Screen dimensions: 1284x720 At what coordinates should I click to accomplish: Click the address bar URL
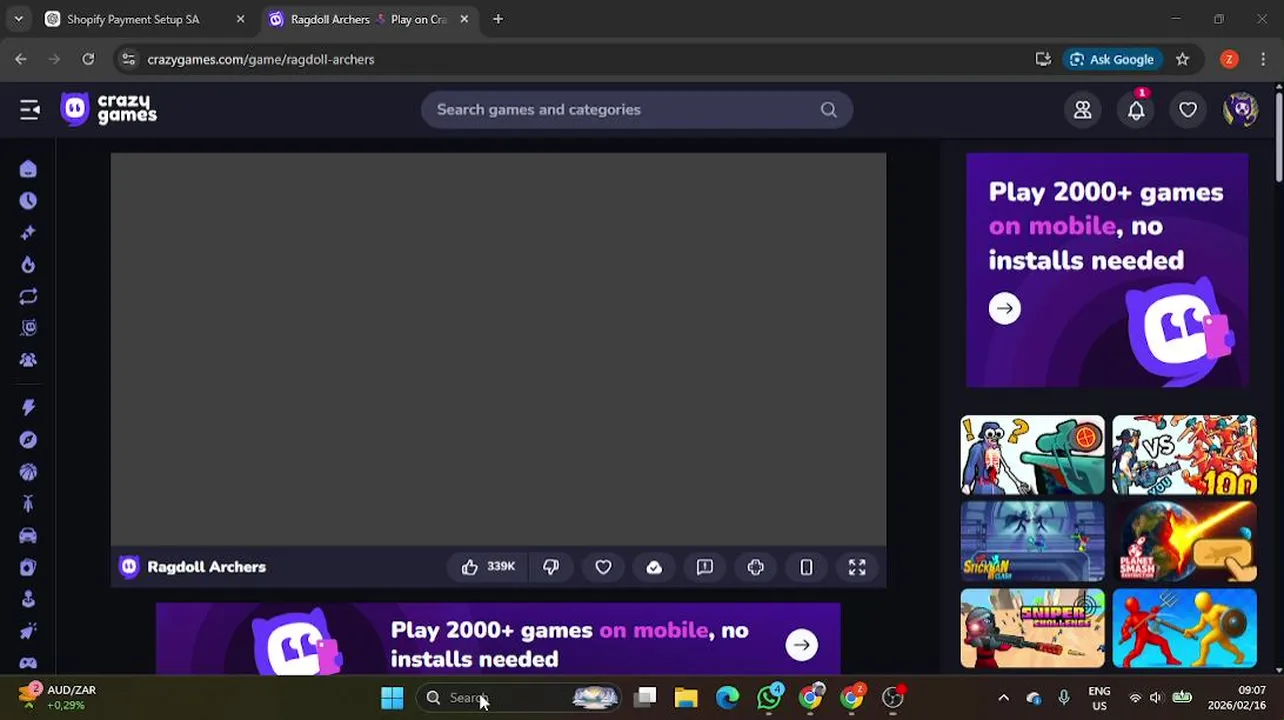coord(261,59)
